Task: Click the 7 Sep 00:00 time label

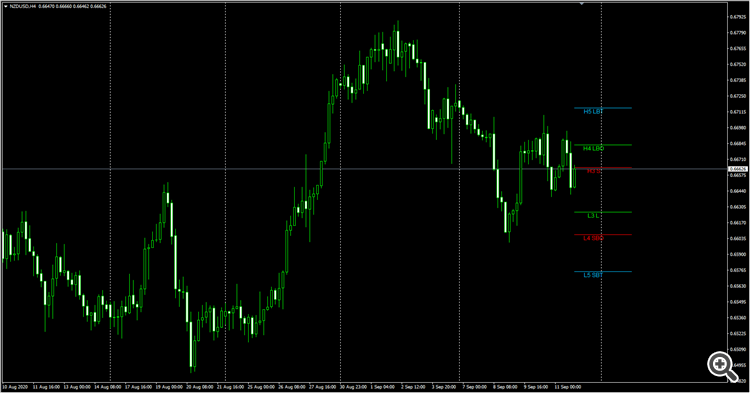Action: tap(474, 387)
